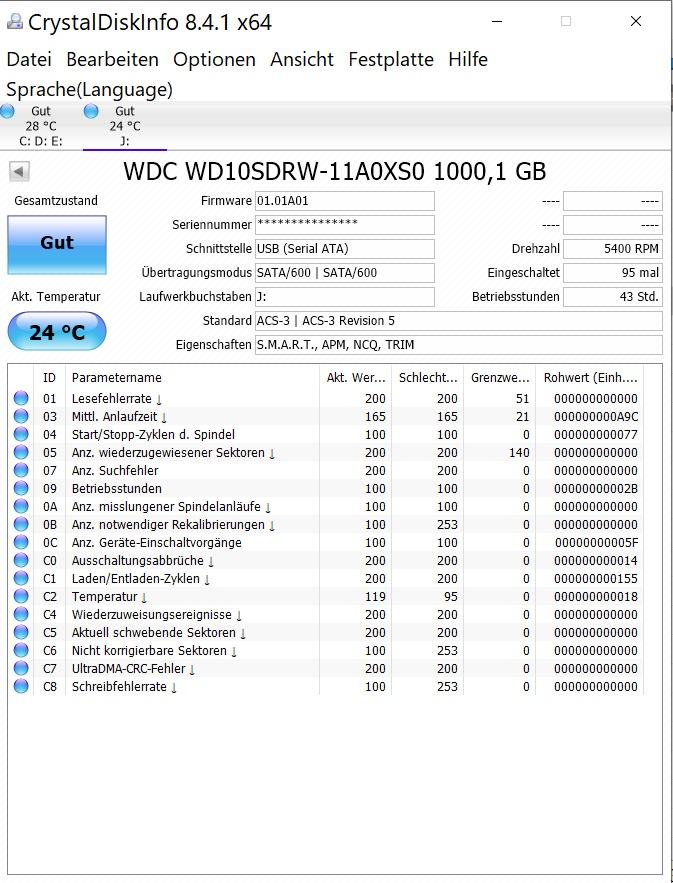Open the Ansicht menu
This screenshot has height=883, width=673.
[302, 59]
